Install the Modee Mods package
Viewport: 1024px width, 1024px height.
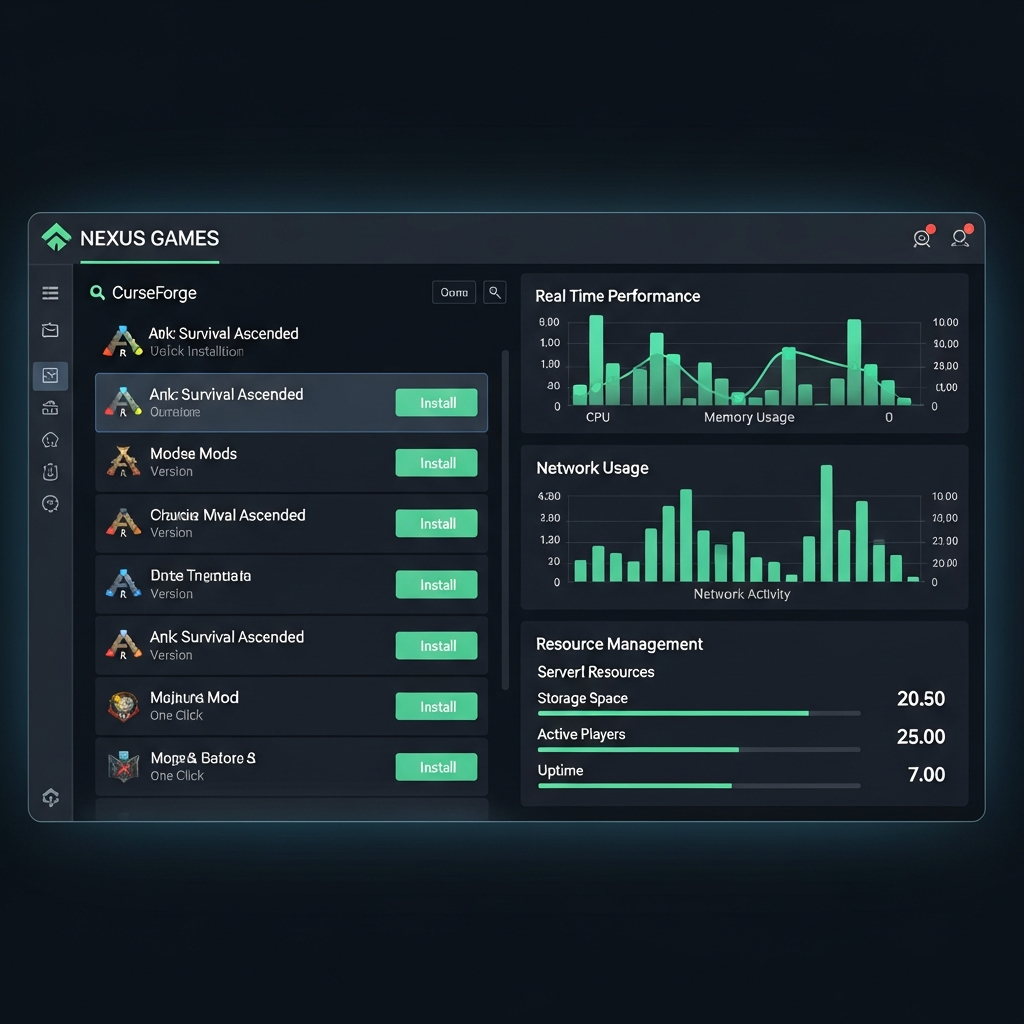(x=436, y=462)
